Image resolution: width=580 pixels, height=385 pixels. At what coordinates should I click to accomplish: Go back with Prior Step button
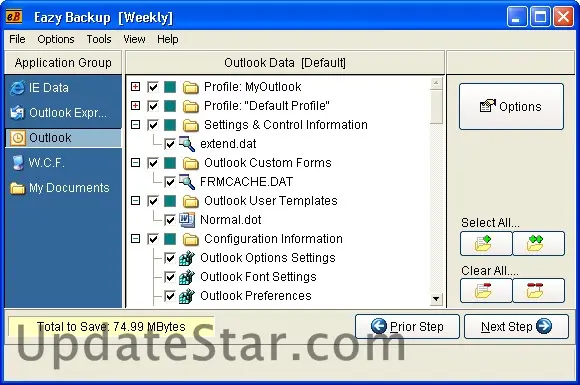(x=407, y=327)
